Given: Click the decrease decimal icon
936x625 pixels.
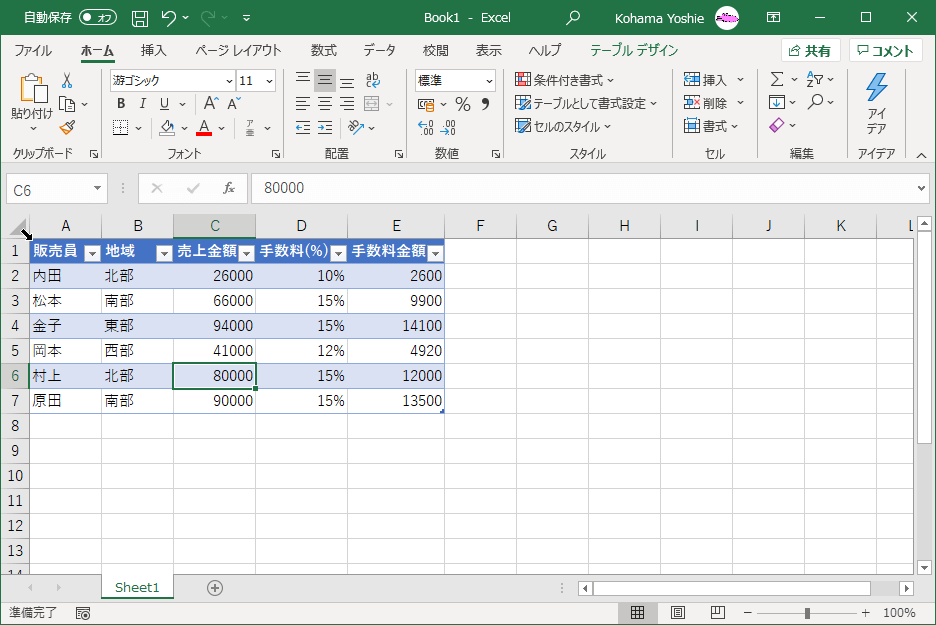Looking at the screenshot, I should pos(448,127).
